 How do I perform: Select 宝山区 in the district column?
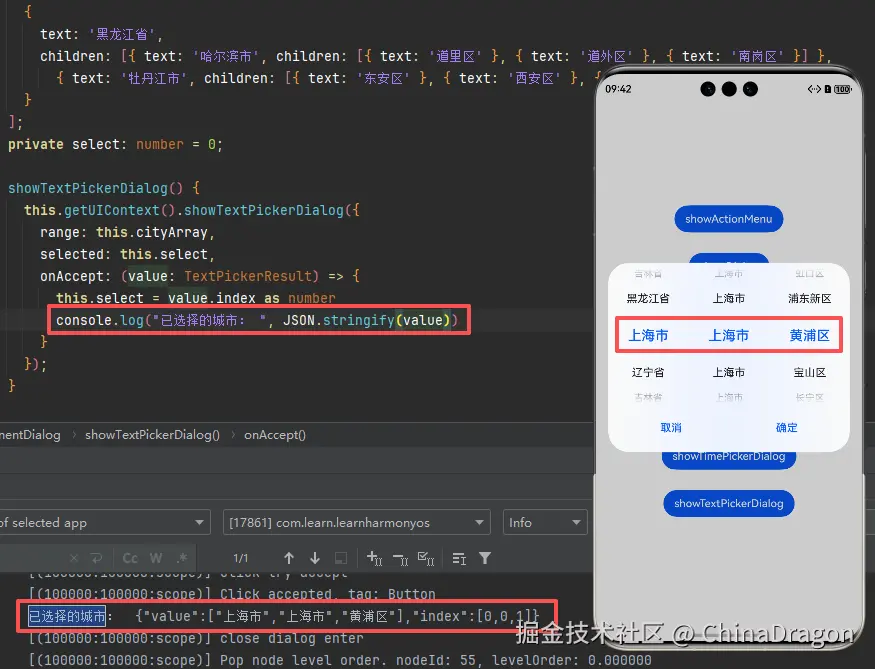(810, 372)
